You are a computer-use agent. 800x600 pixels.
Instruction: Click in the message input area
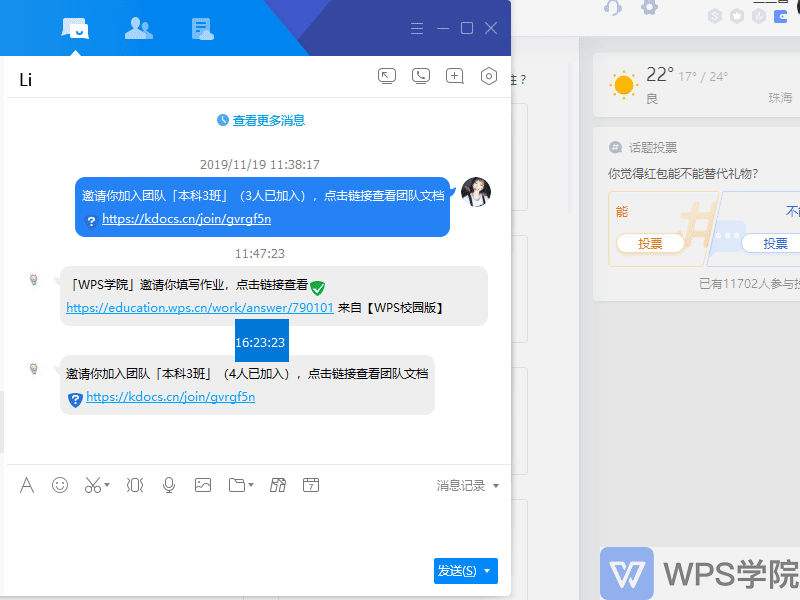pyautogui.click(x=258, y=528)
